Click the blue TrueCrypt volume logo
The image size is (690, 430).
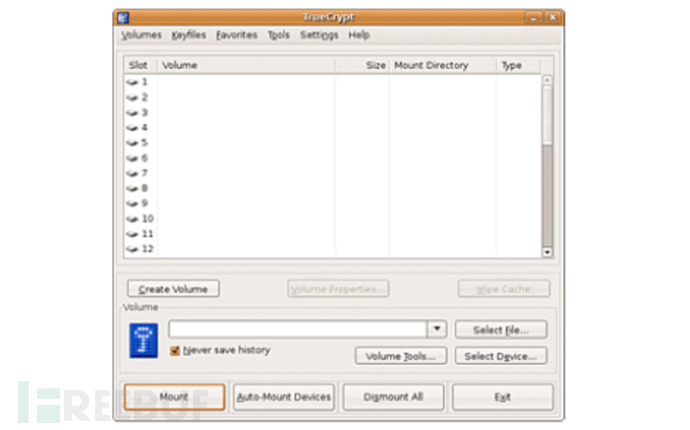[143, 341]
